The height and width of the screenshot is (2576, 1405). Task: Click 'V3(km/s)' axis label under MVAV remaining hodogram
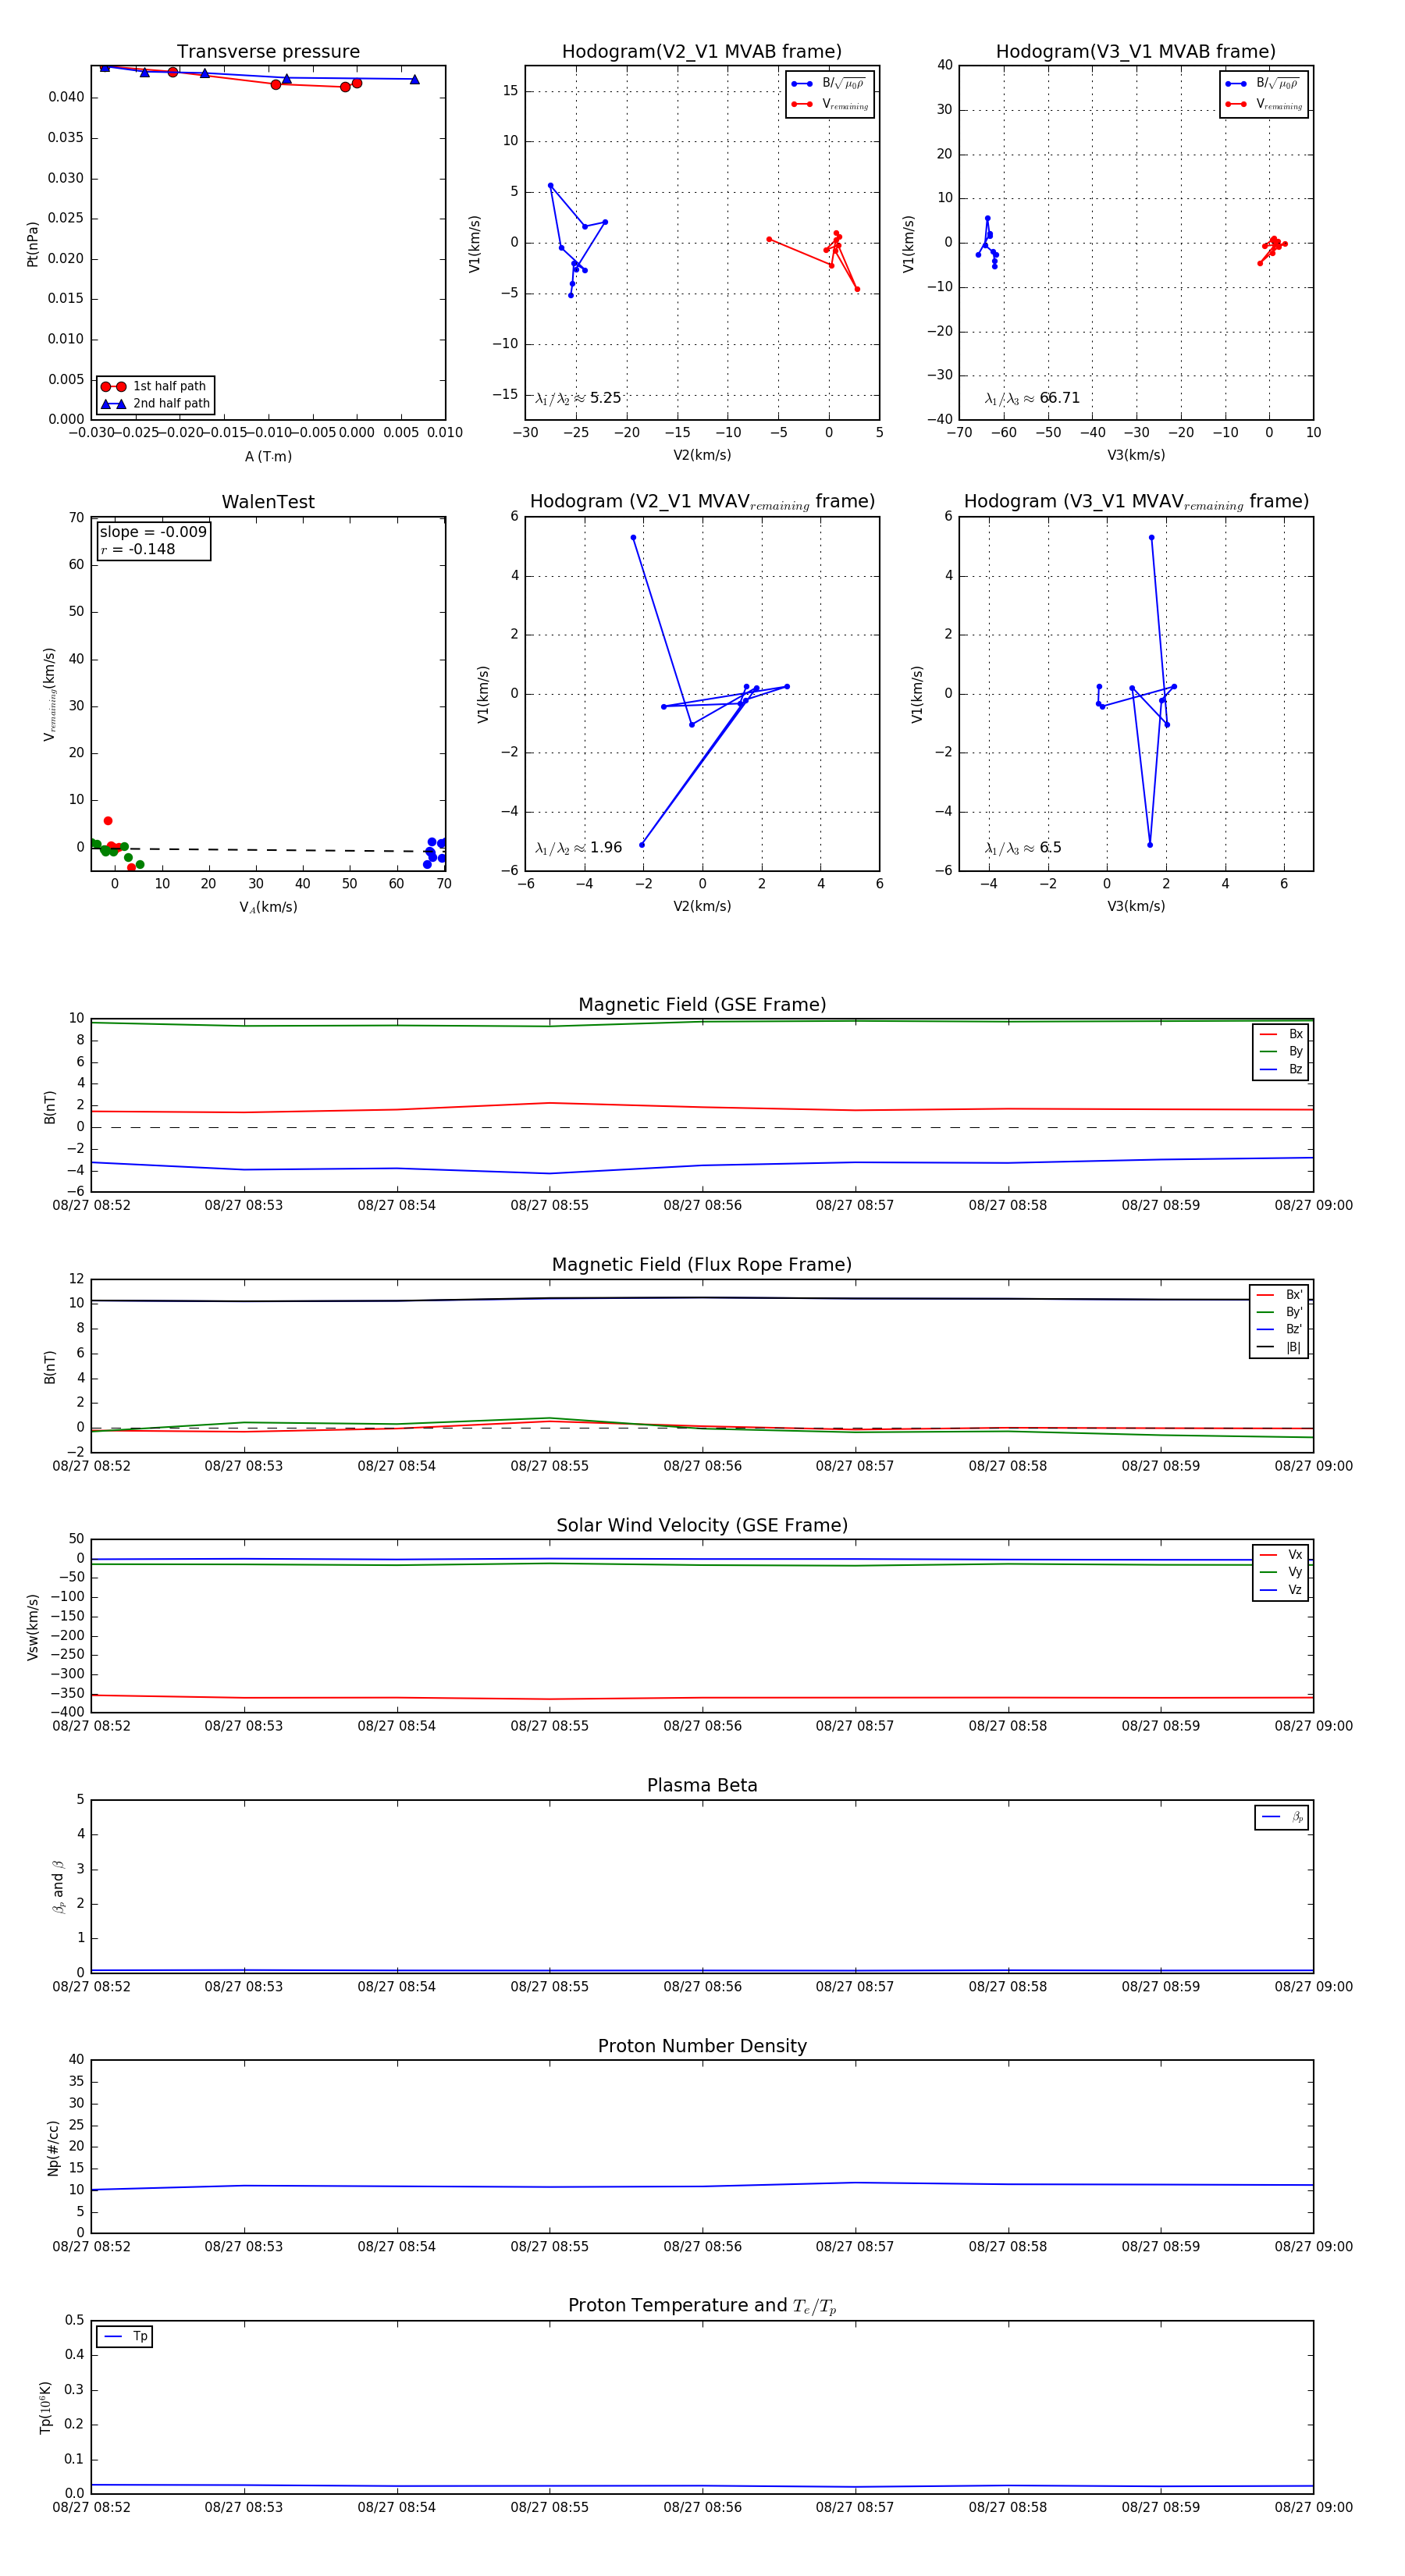1136,906
